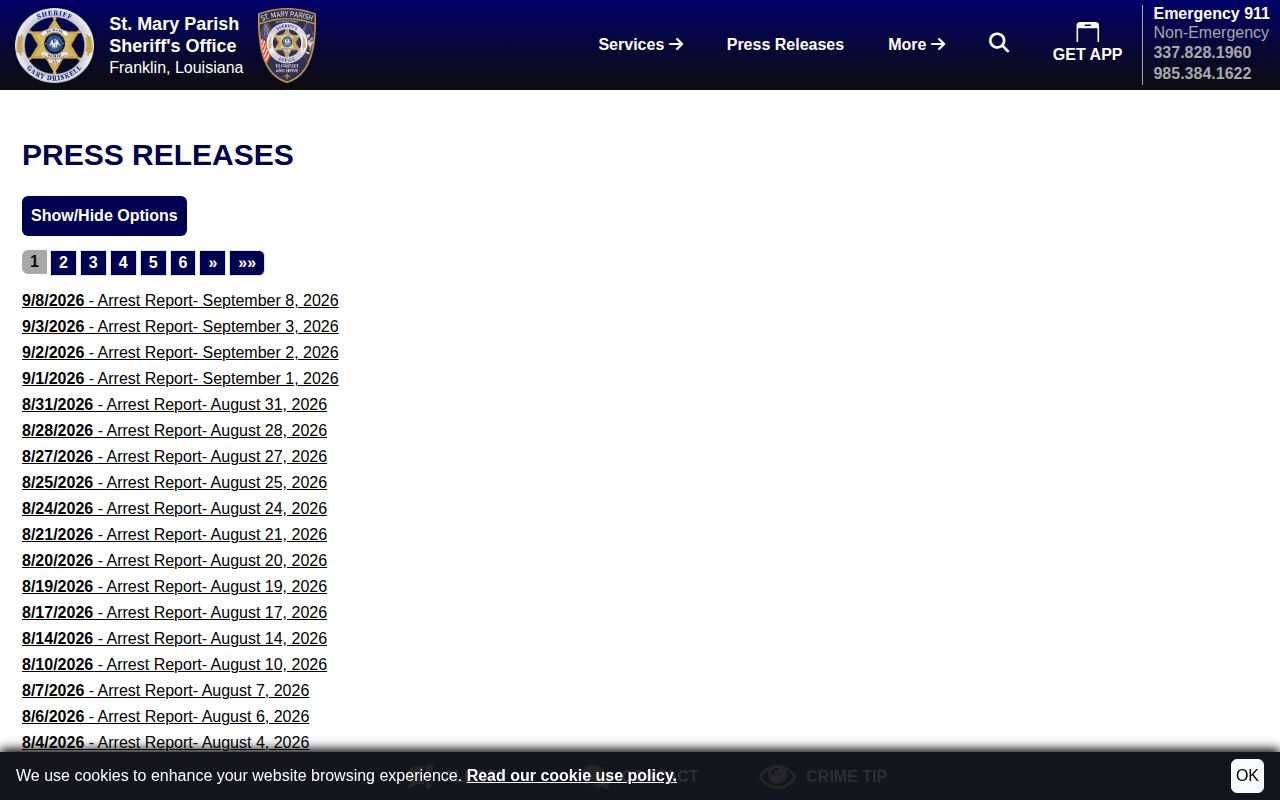Toggle the Show/Hide Options button

pos(104,216)
